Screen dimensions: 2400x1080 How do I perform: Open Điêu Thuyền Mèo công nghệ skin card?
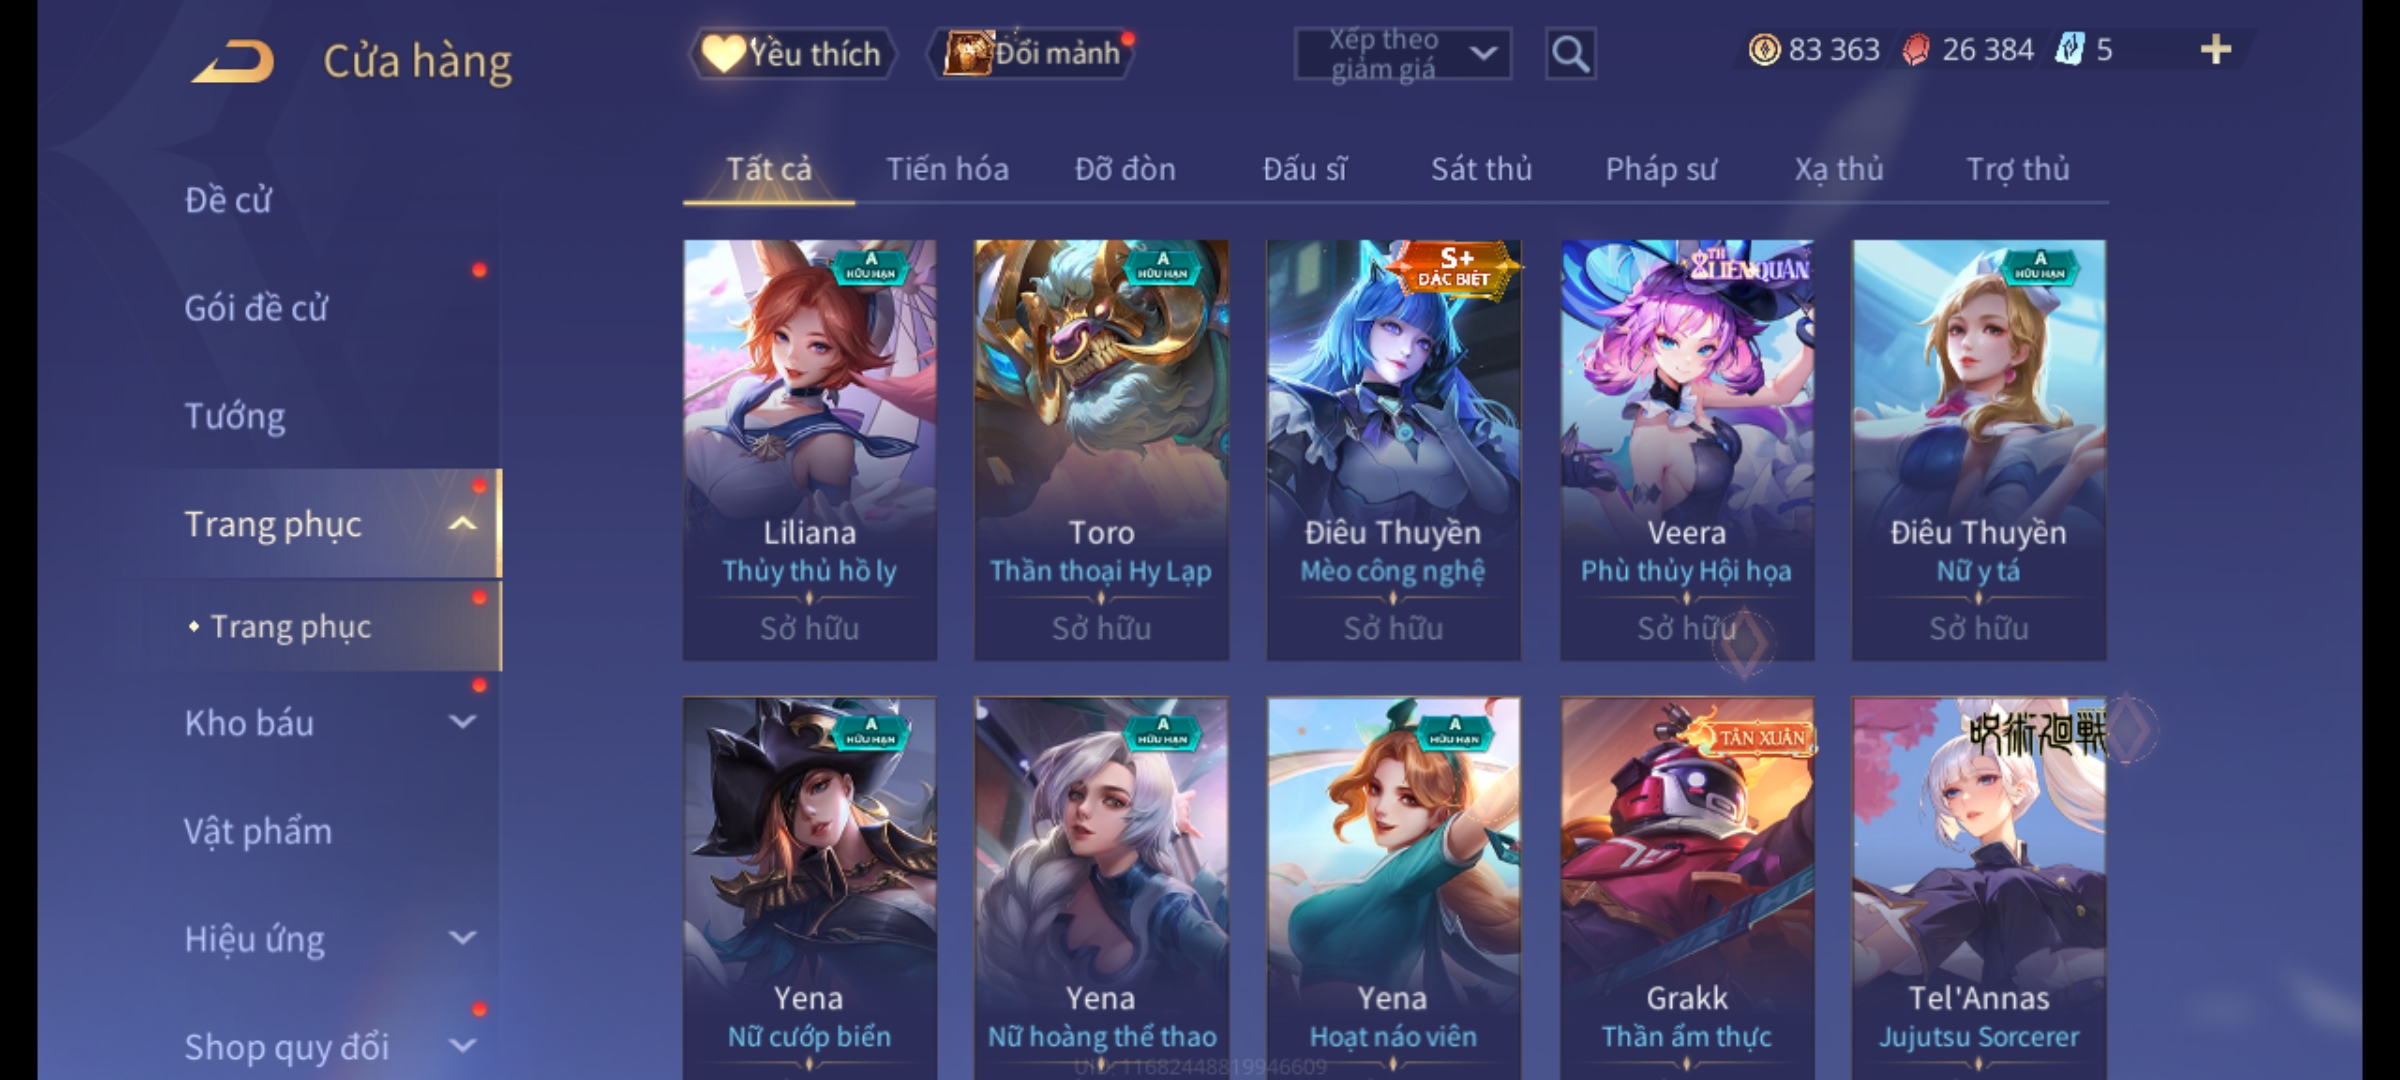click(1393, 450)
